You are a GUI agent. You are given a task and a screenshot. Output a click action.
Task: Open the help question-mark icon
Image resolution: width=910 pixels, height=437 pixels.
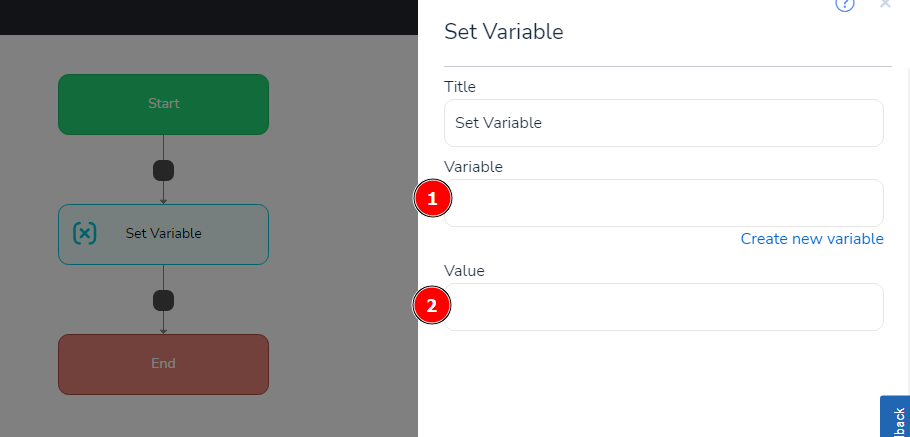844,5
